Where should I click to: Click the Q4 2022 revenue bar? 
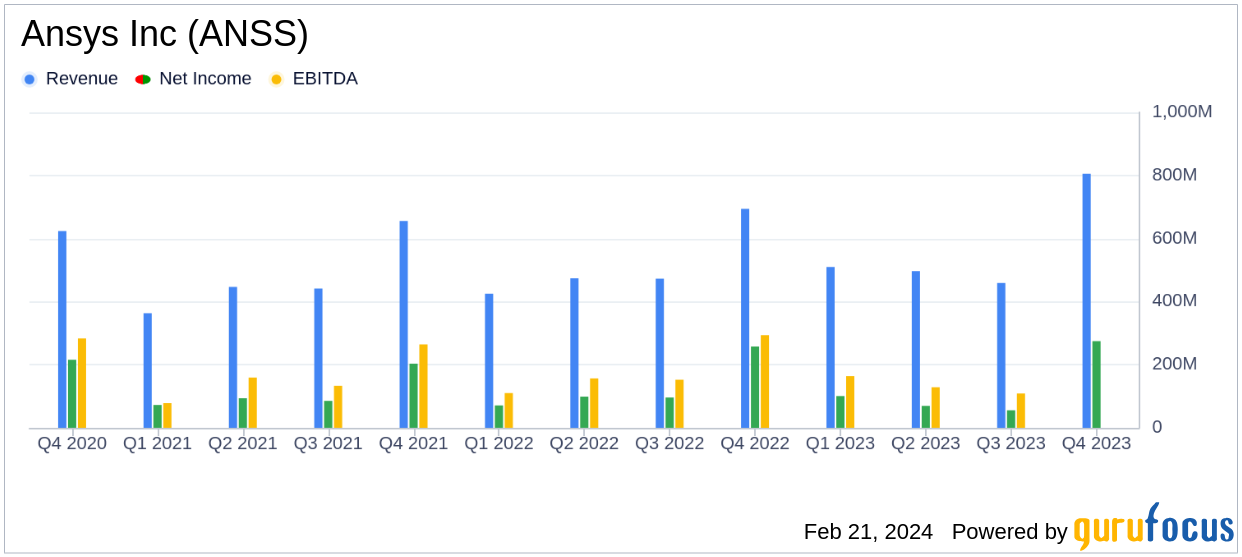745,318
